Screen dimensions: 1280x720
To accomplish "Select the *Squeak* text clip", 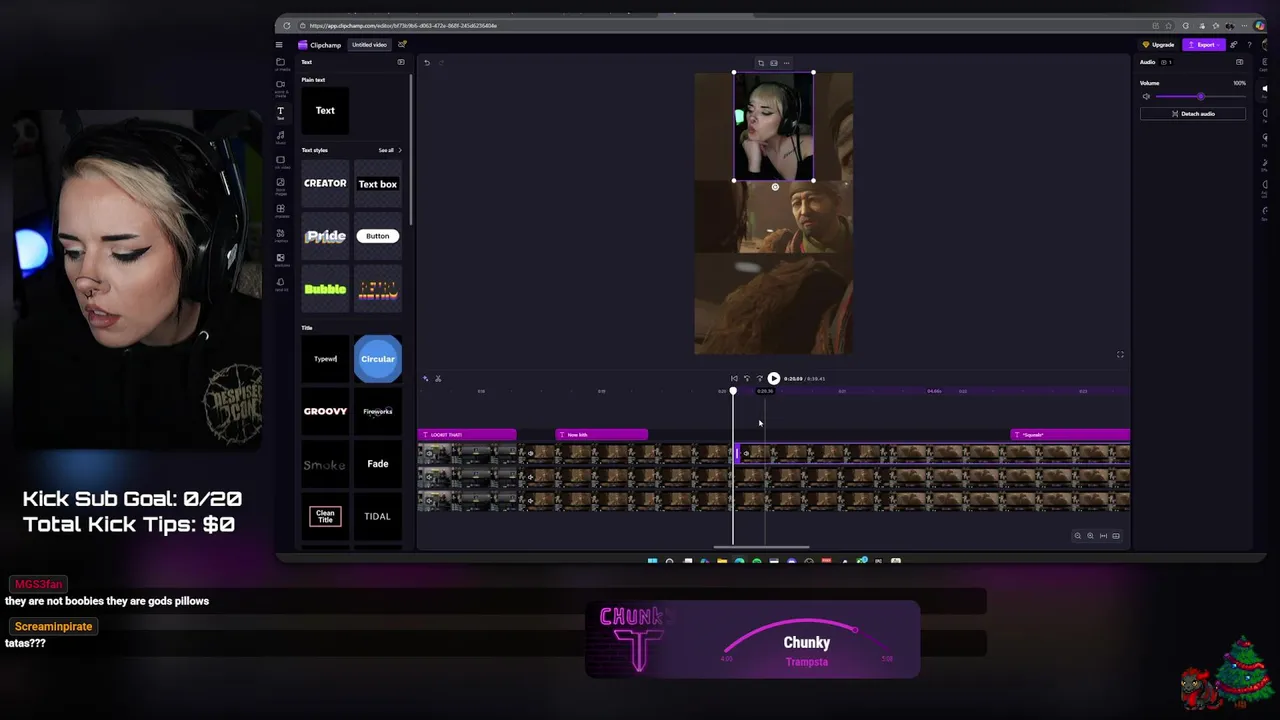I will [x=1071, y=435].
